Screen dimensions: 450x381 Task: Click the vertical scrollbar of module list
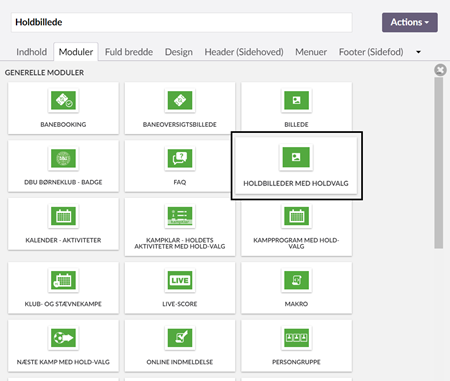[x=439, y=163]
